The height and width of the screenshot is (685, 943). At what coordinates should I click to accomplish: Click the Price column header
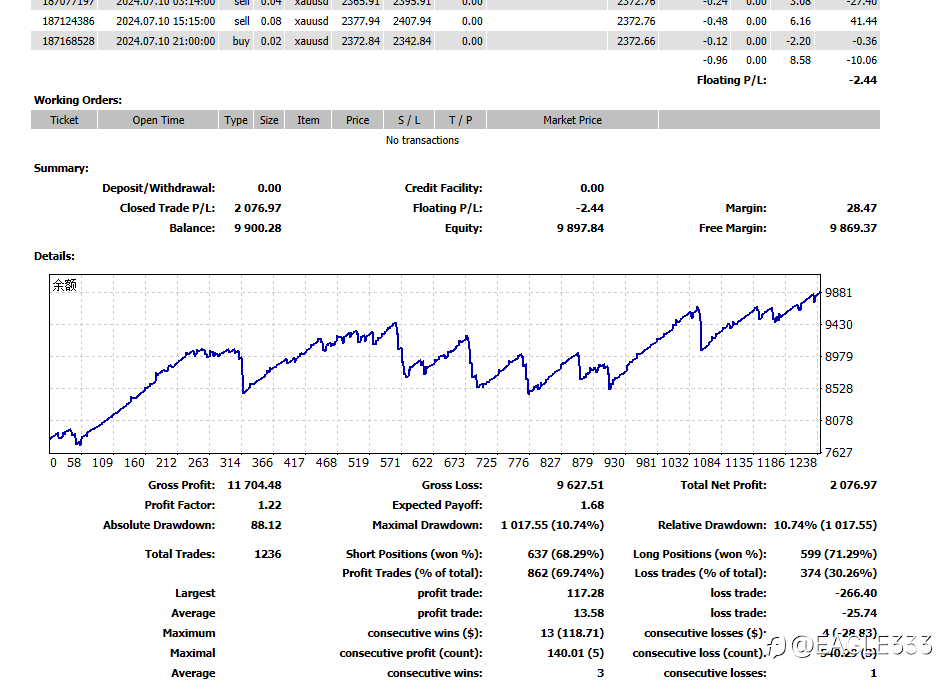point(357,120)
